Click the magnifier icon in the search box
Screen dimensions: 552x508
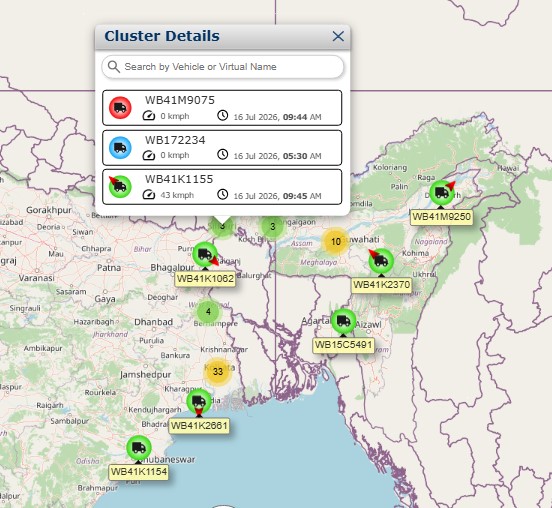(114, 67)
